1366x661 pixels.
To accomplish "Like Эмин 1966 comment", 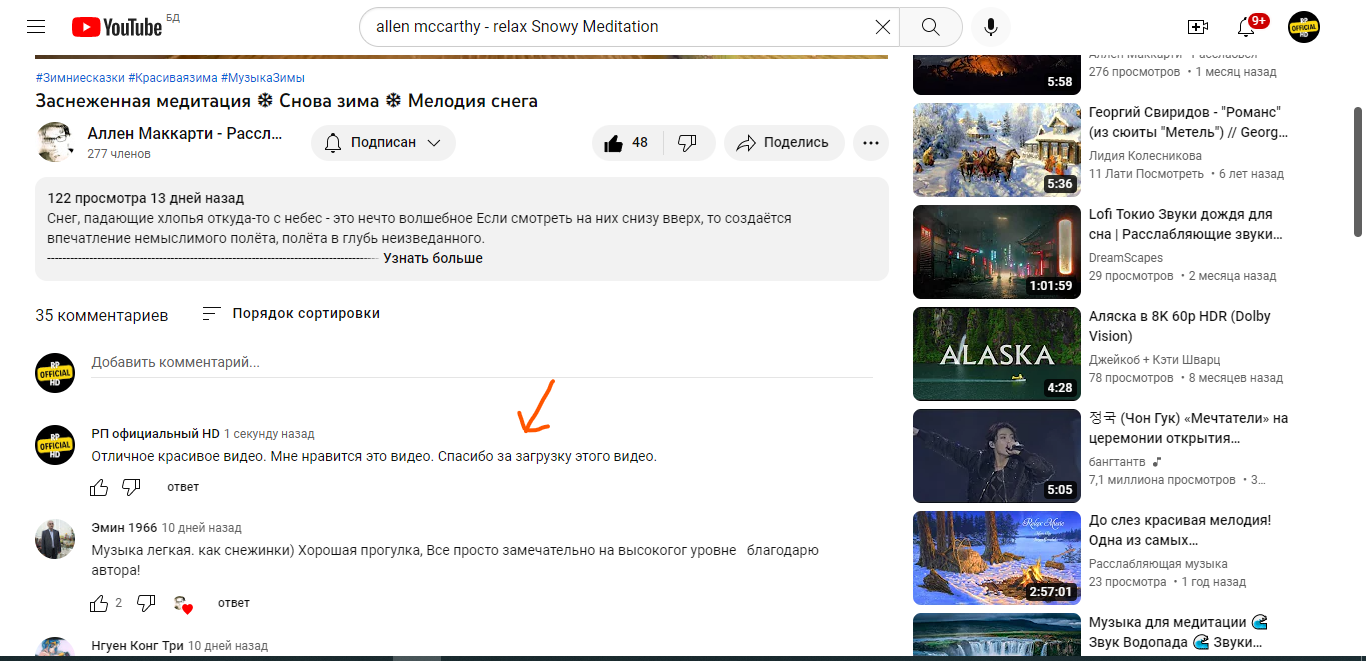I will point(99,603).
